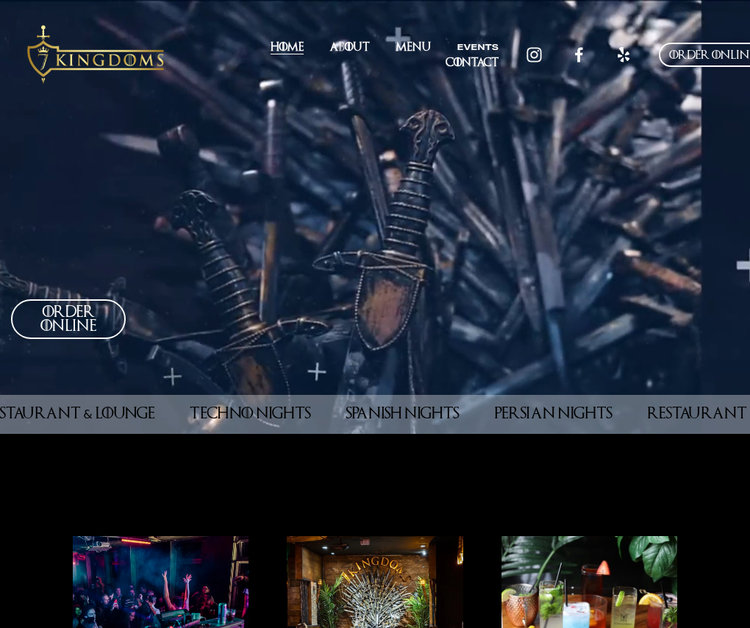Click the hero Order Online button
Screen dimensions: 750x628
click(68, 319)
